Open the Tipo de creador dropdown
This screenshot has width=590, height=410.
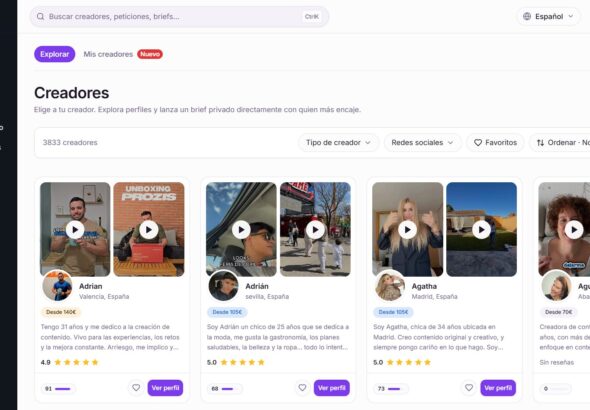coord(338,143)
